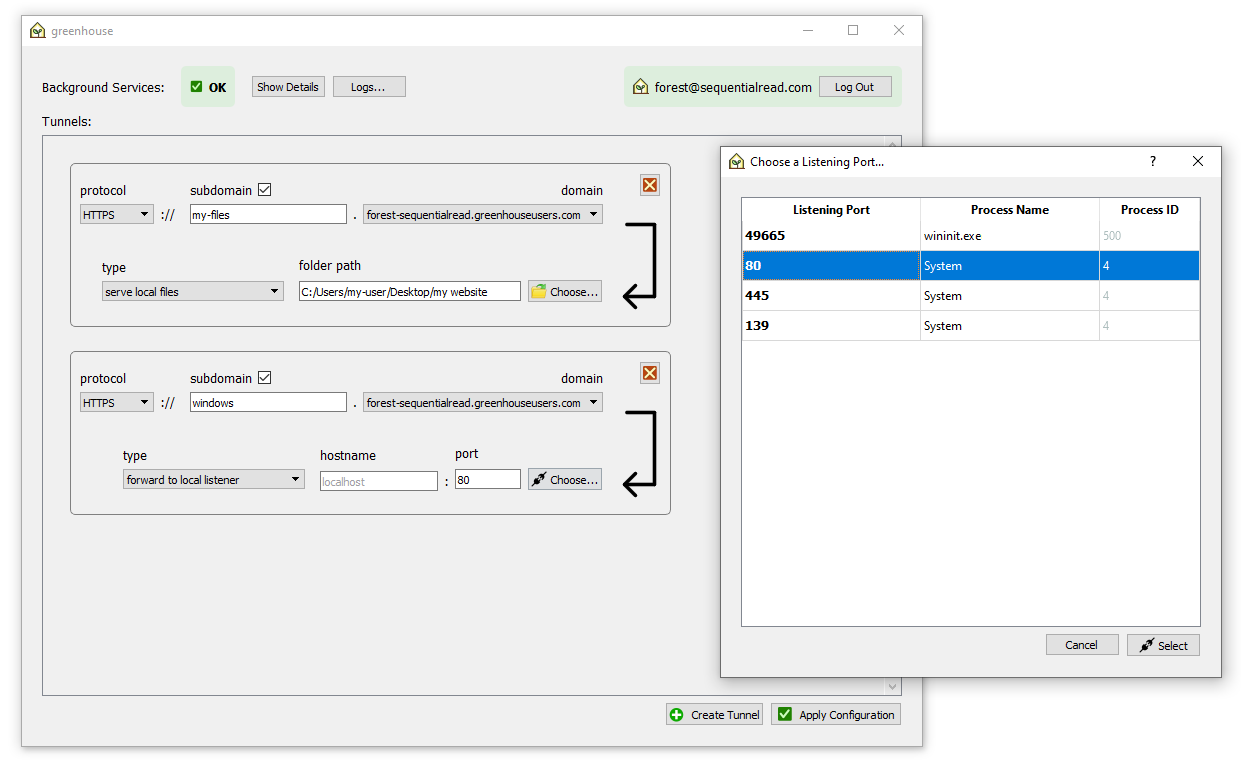1241x763 pixels.
Task: Open protocol dropdown of my-files tunnel
Action: [116, 214]
